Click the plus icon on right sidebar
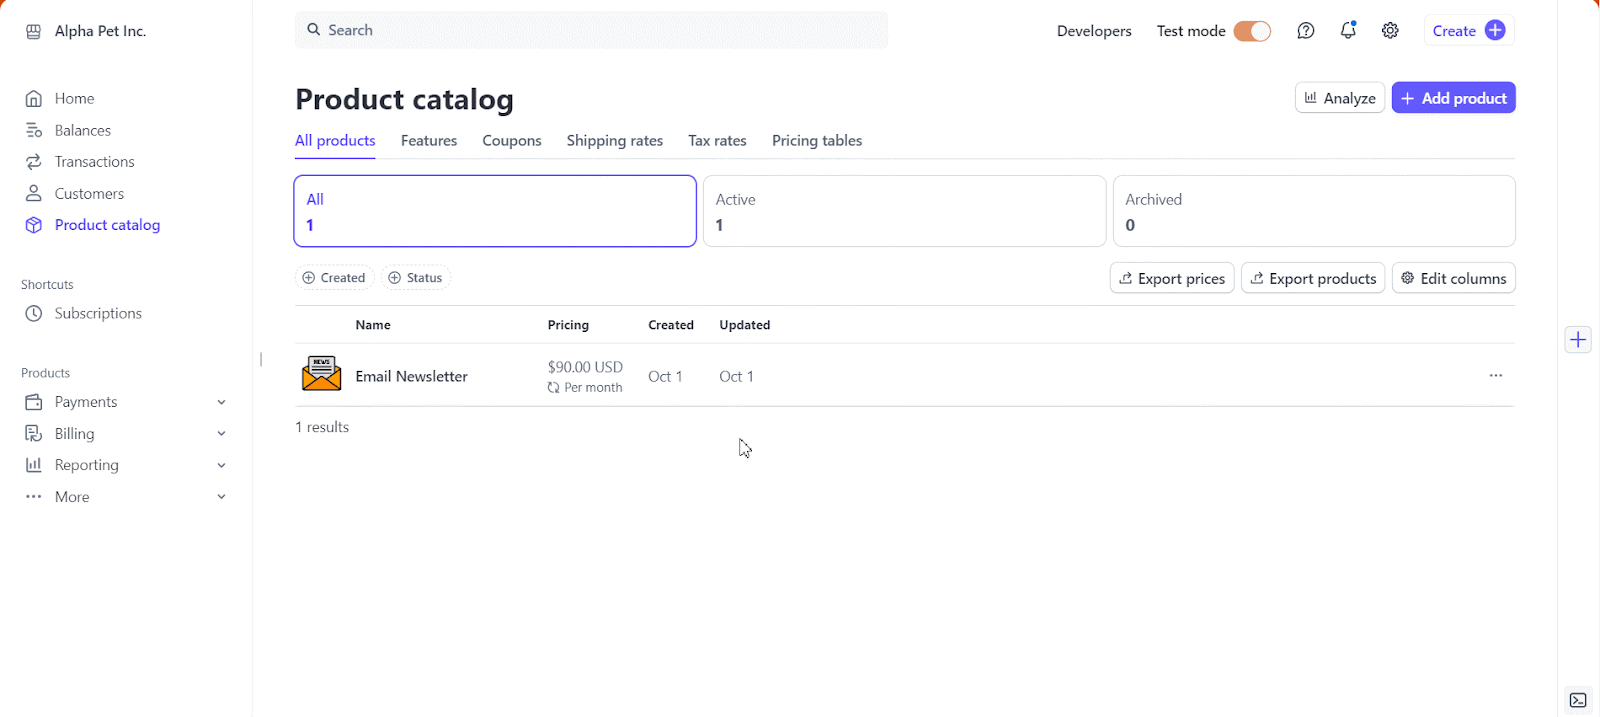Screen dimensions: 1600x717 (1578, 340)
